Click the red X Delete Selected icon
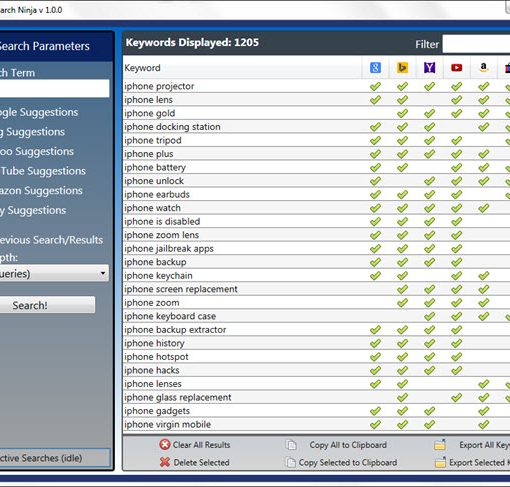The height and width of the screenshot is (487, 510). click(x=165, y=462)
